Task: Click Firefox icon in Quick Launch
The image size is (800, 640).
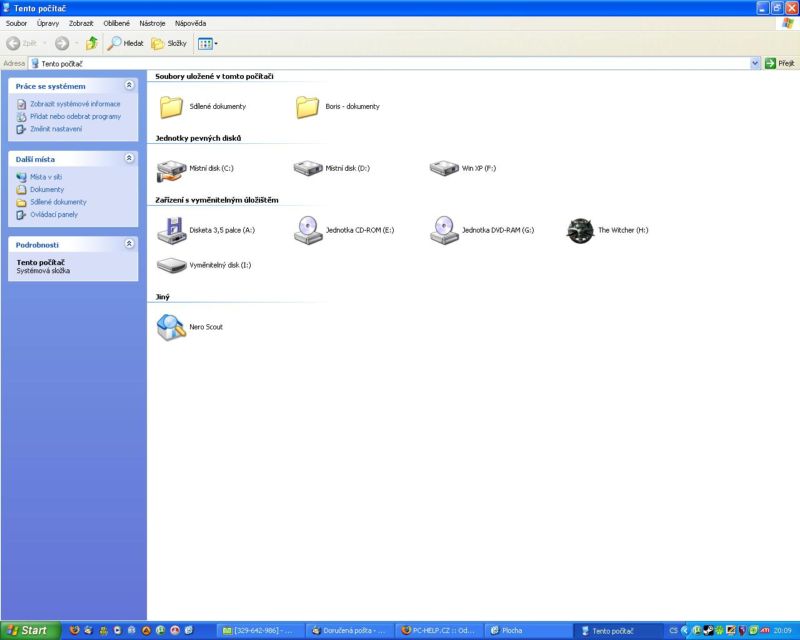Action: (x=74, y=631)
